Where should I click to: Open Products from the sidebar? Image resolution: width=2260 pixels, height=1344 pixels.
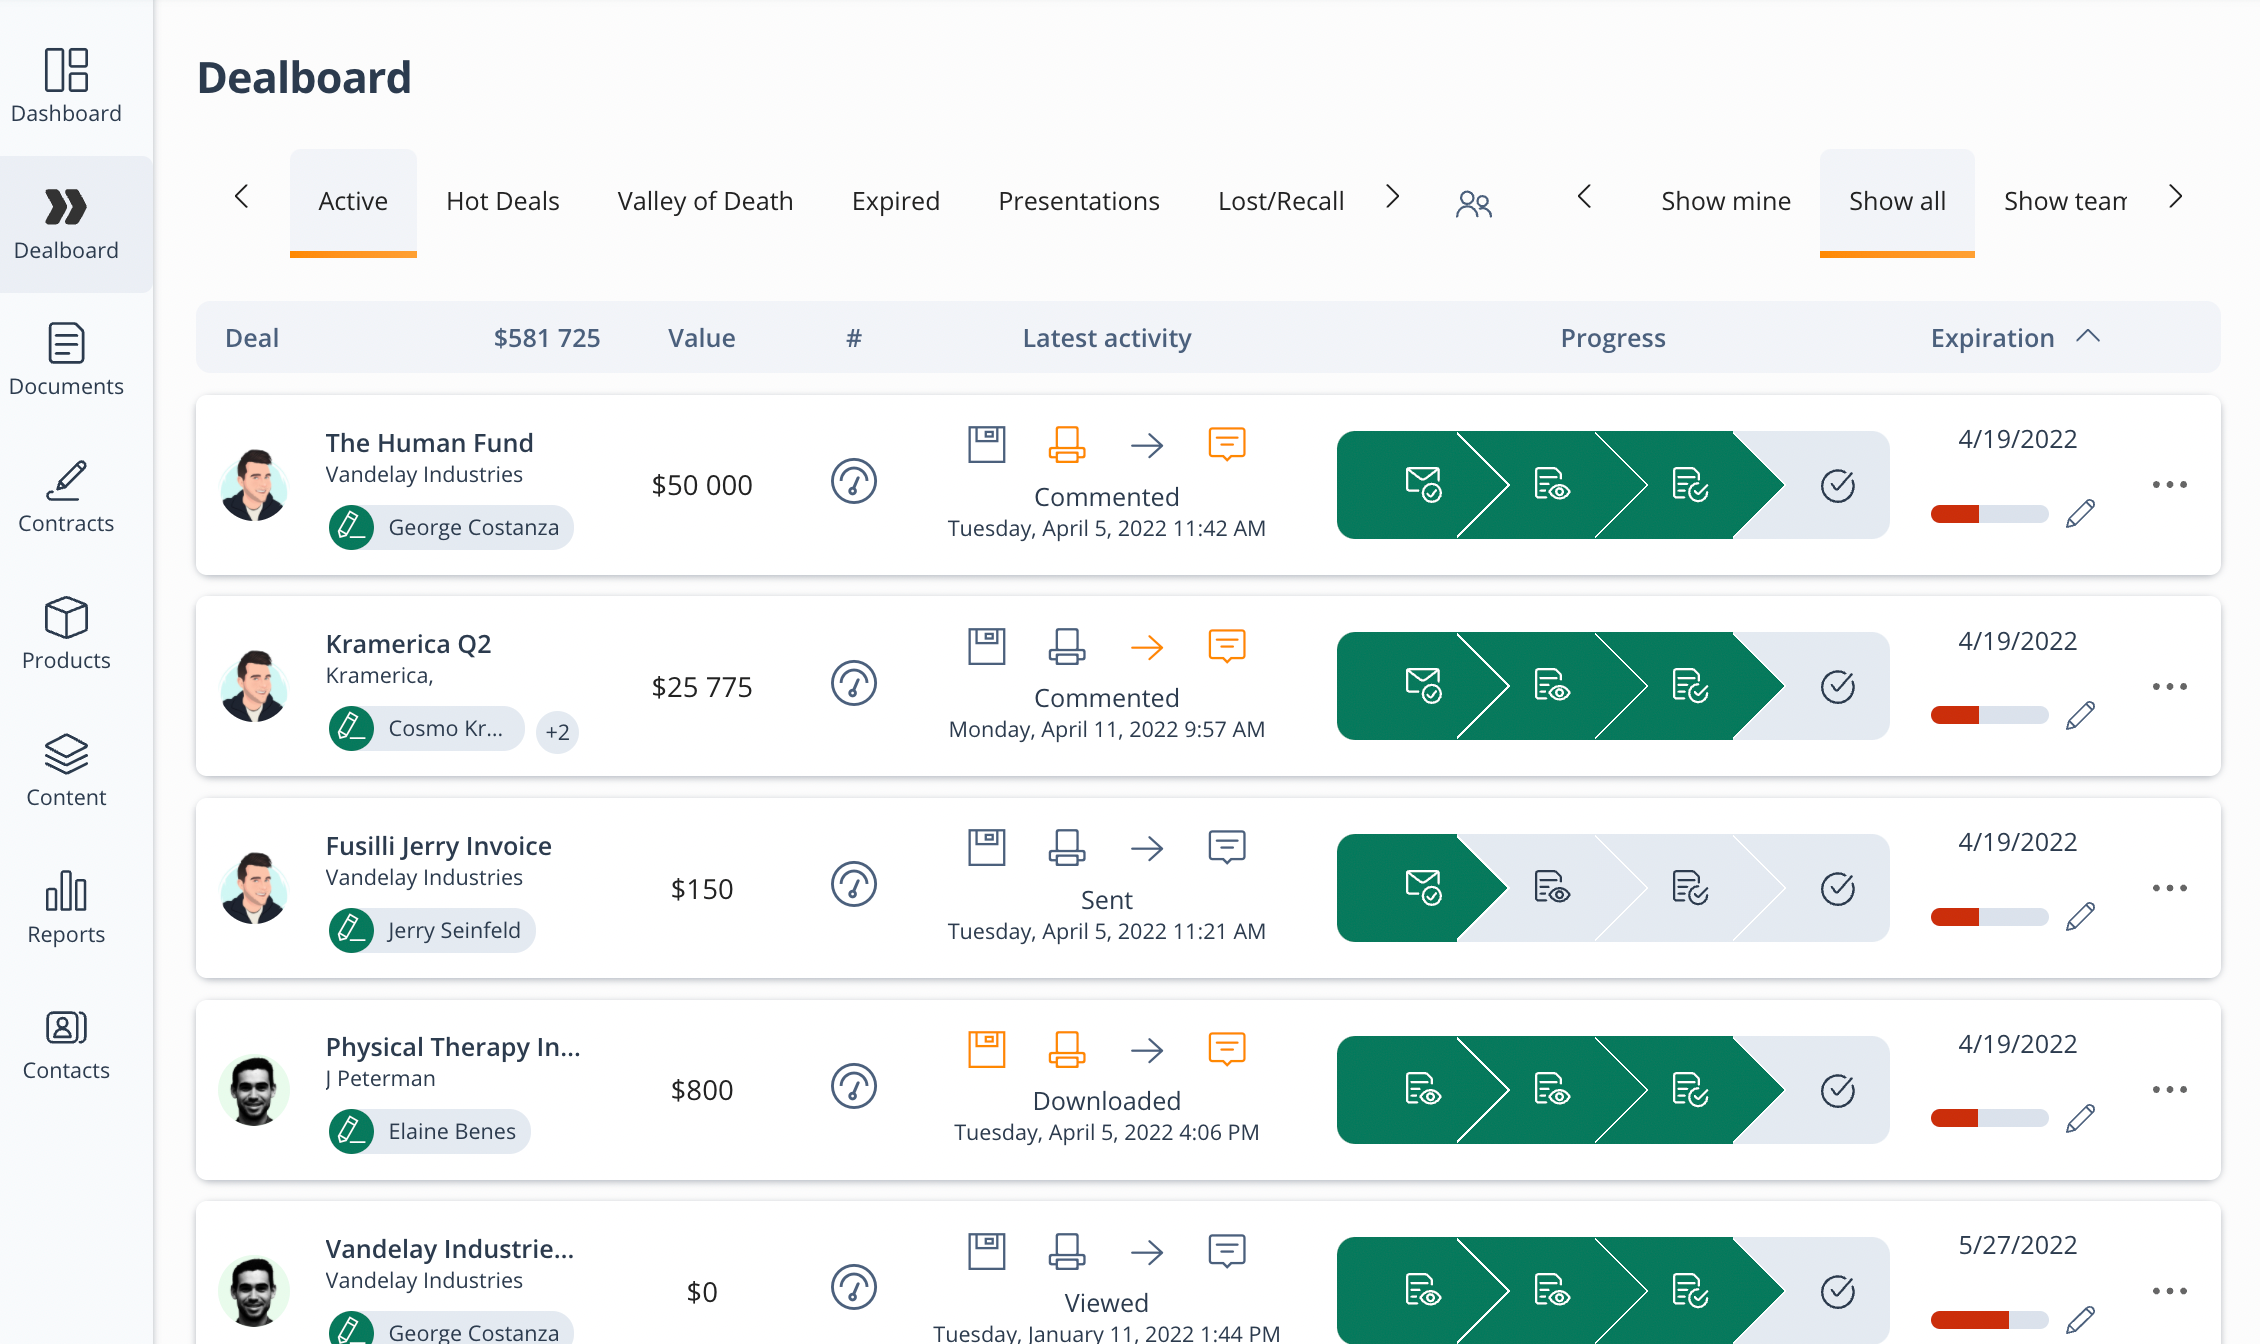coord(66,630)
